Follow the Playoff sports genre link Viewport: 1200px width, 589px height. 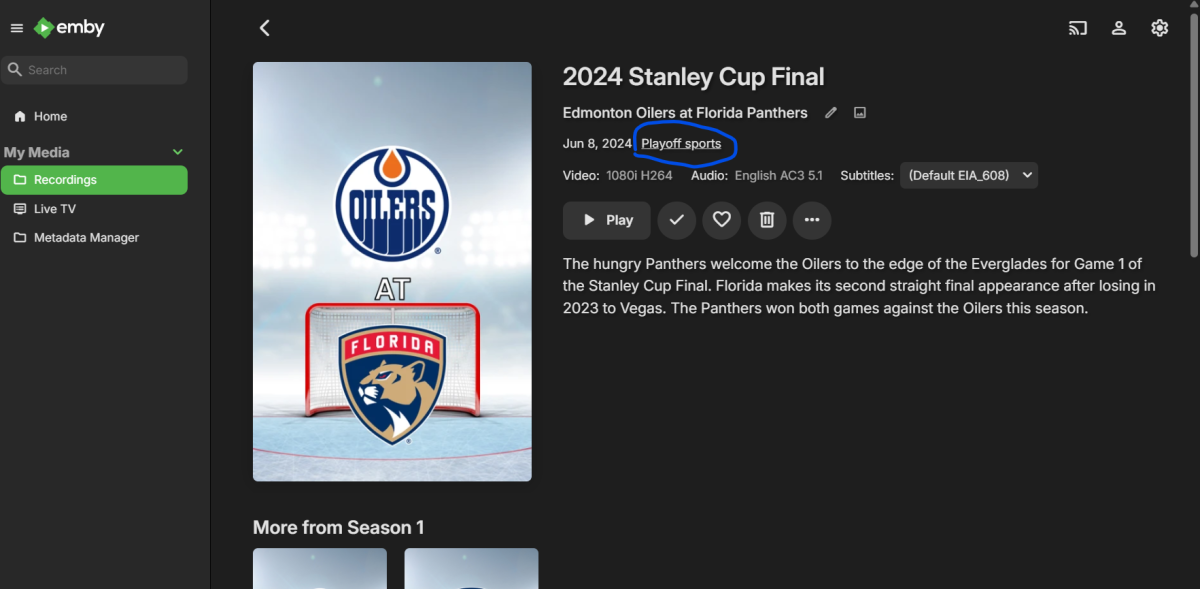click(x=681, y=144)
